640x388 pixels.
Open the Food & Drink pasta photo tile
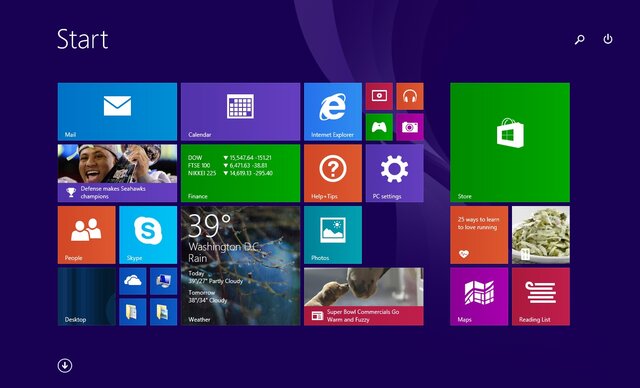(x=541, y=235)
